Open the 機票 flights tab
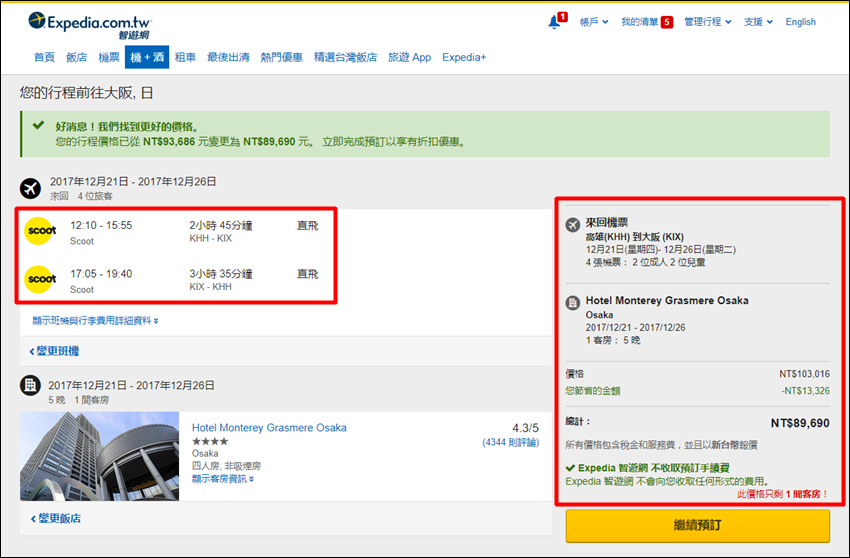The width and height of the screenshot is (850, 558). coord(108,57)
